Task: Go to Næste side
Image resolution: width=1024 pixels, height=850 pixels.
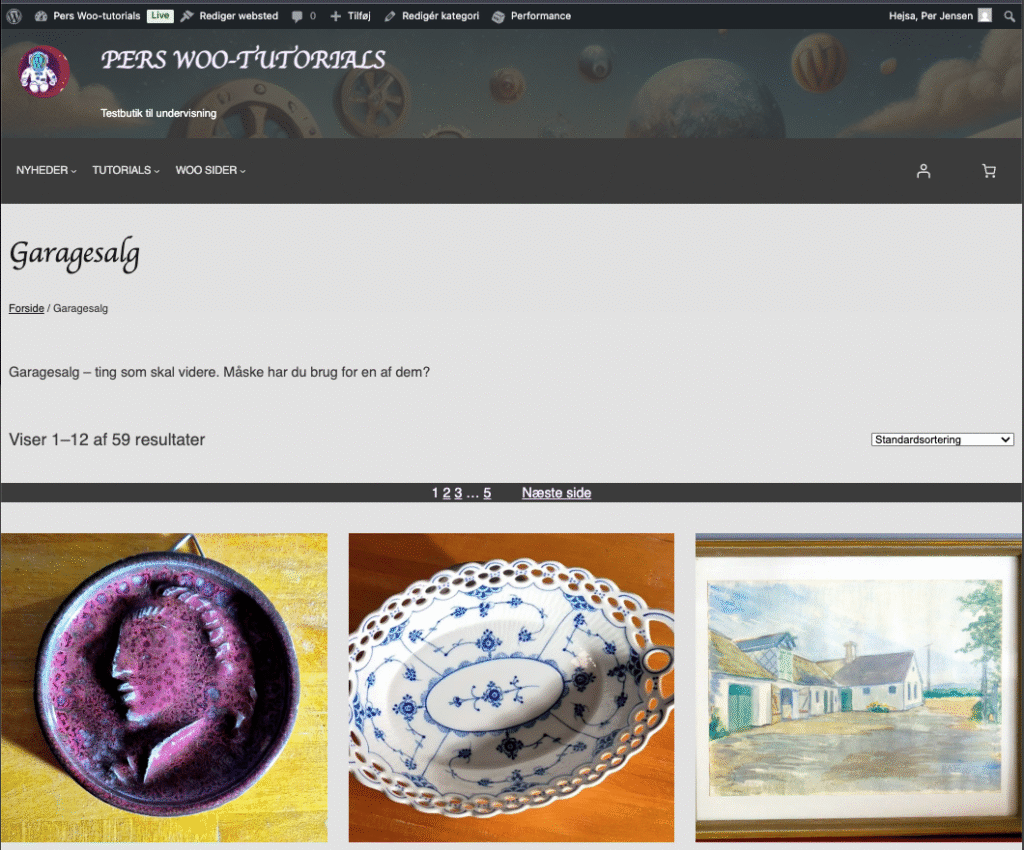Action: (x=556, y=494)
